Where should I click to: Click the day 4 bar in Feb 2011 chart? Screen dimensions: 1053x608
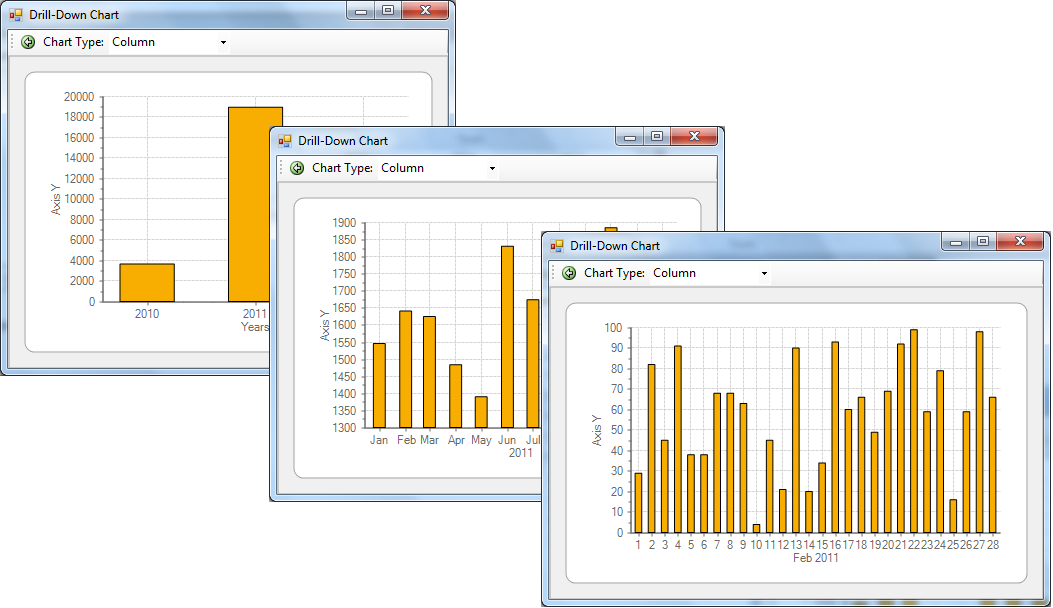(677, 439)
